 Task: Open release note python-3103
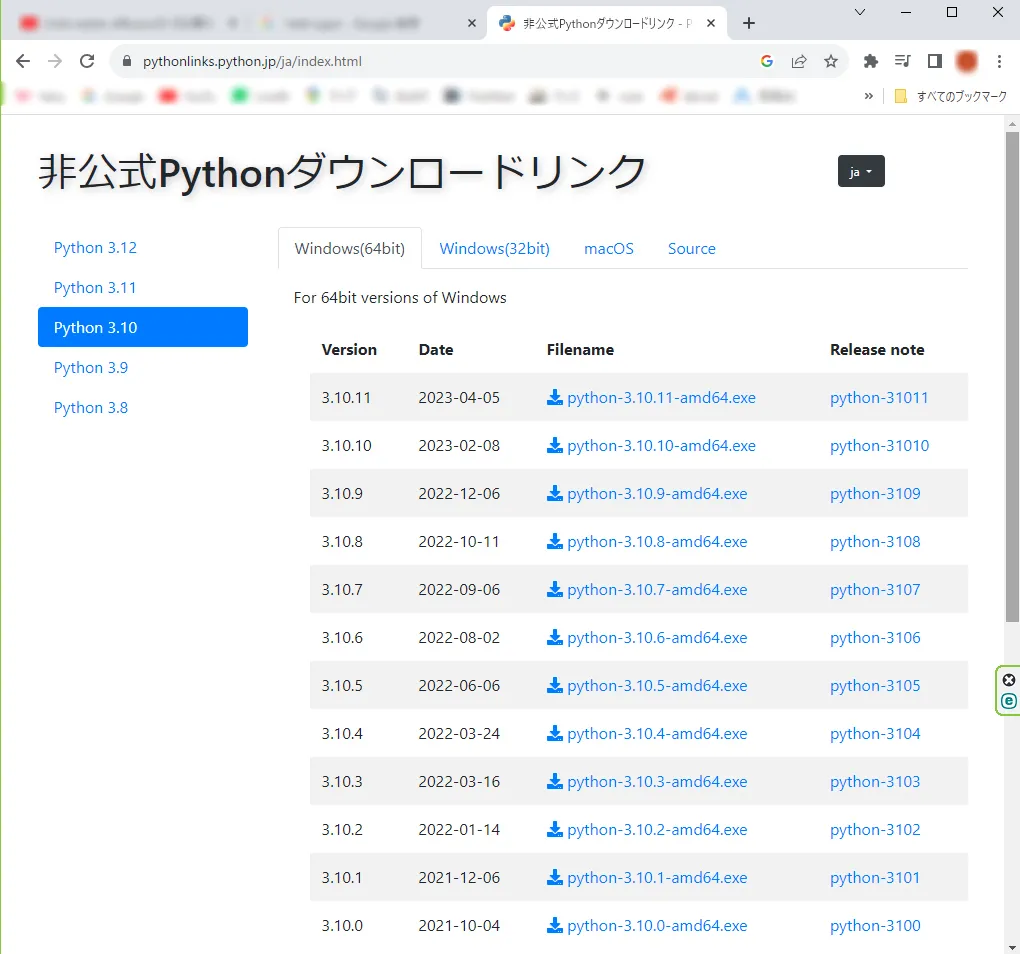click(x=875, y=781)
